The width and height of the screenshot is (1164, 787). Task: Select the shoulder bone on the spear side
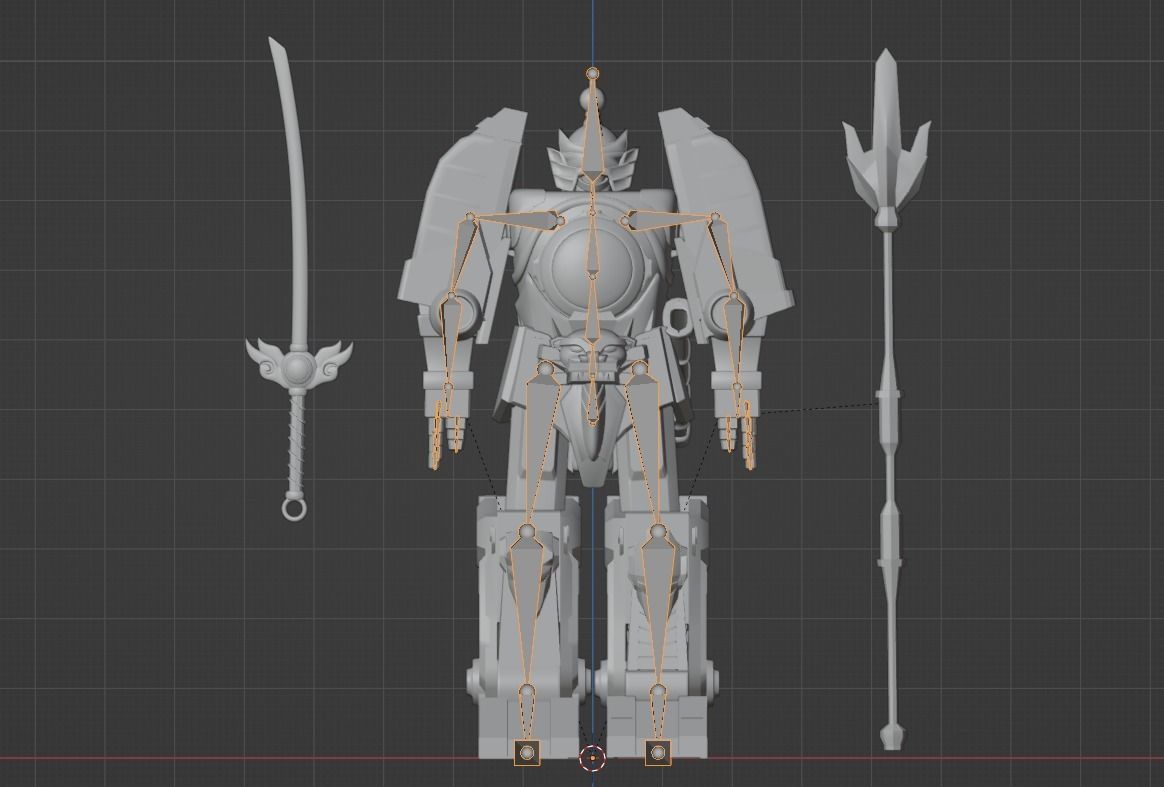(x=668, y=219)
